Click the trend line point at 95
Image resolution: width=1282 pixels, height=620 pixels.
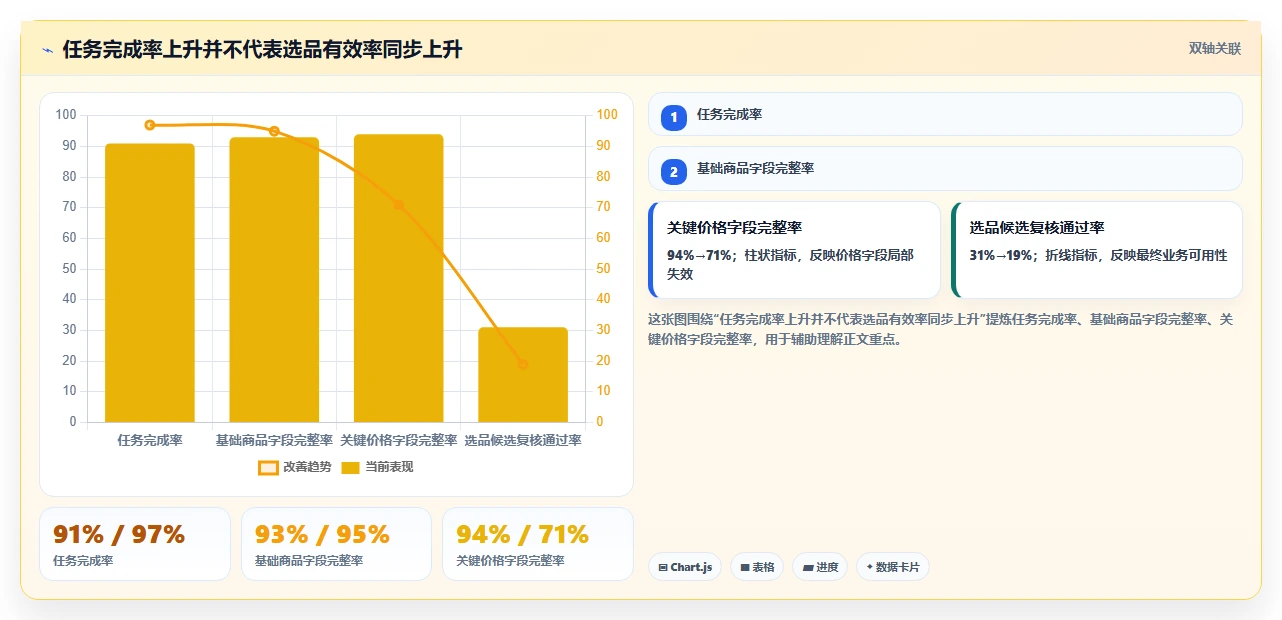(274, 131)
